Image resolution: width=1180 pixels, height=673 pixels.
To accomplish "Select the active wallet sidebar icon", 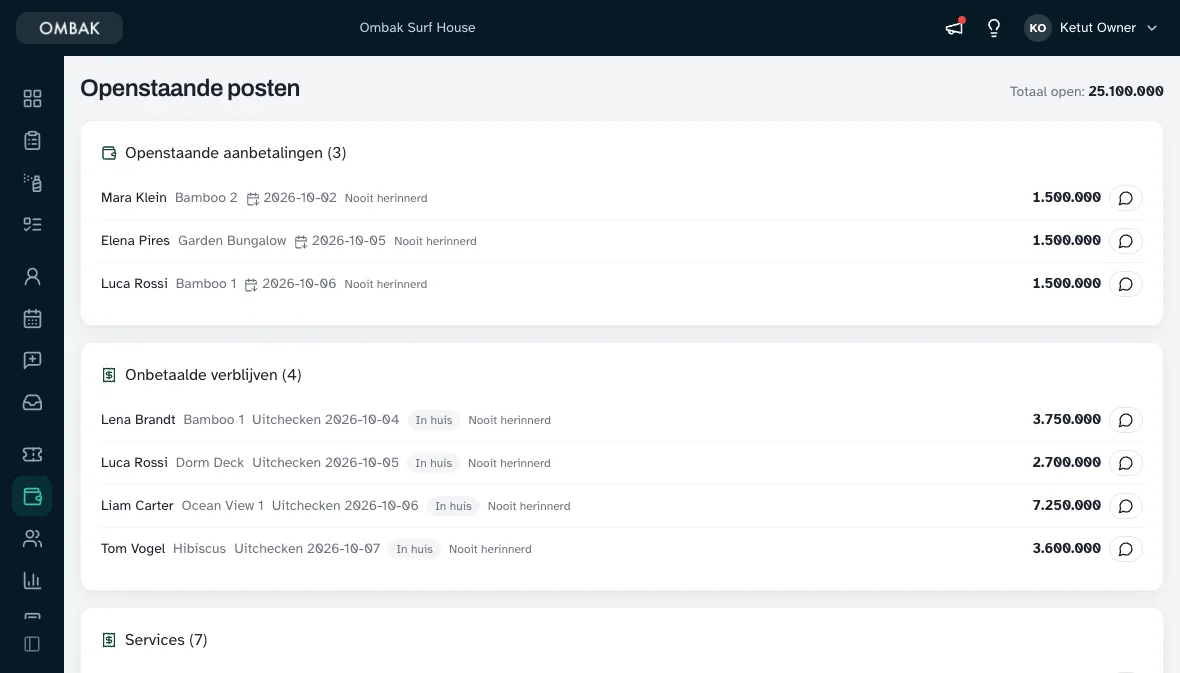I will coord(32,497).
